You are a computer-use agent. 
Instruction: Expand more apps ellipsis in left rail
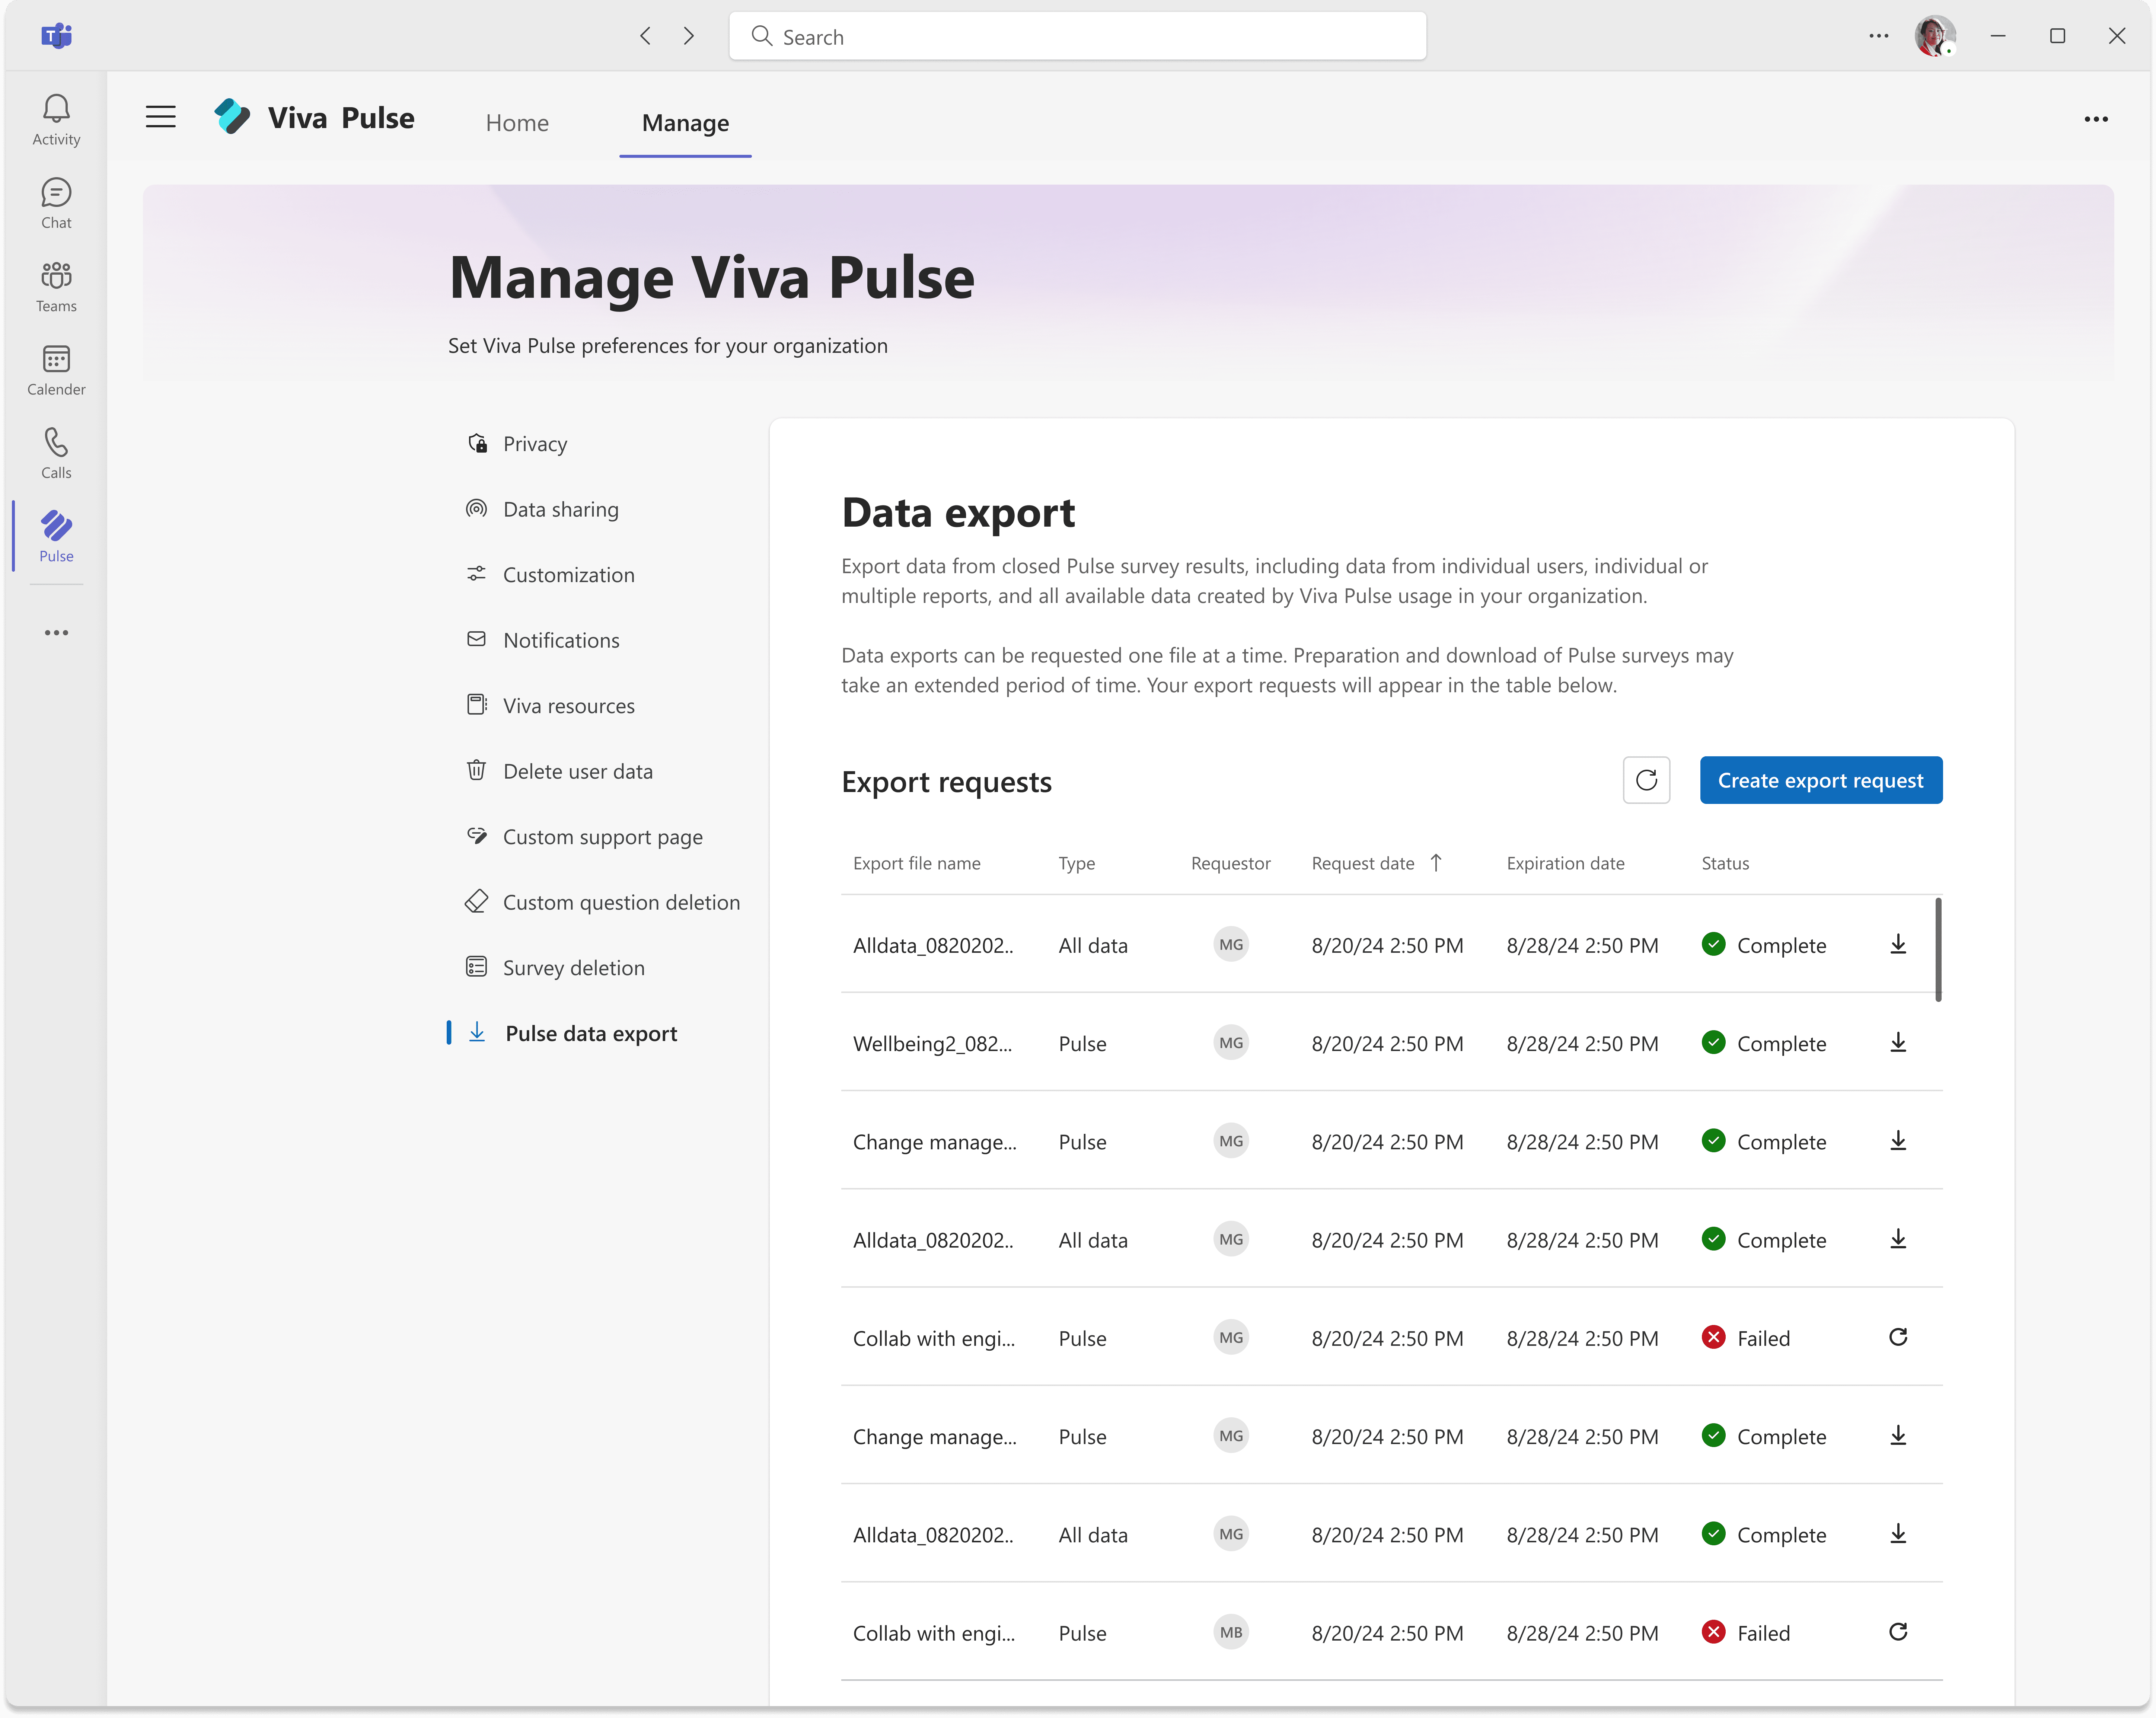[x=56, y=632]
